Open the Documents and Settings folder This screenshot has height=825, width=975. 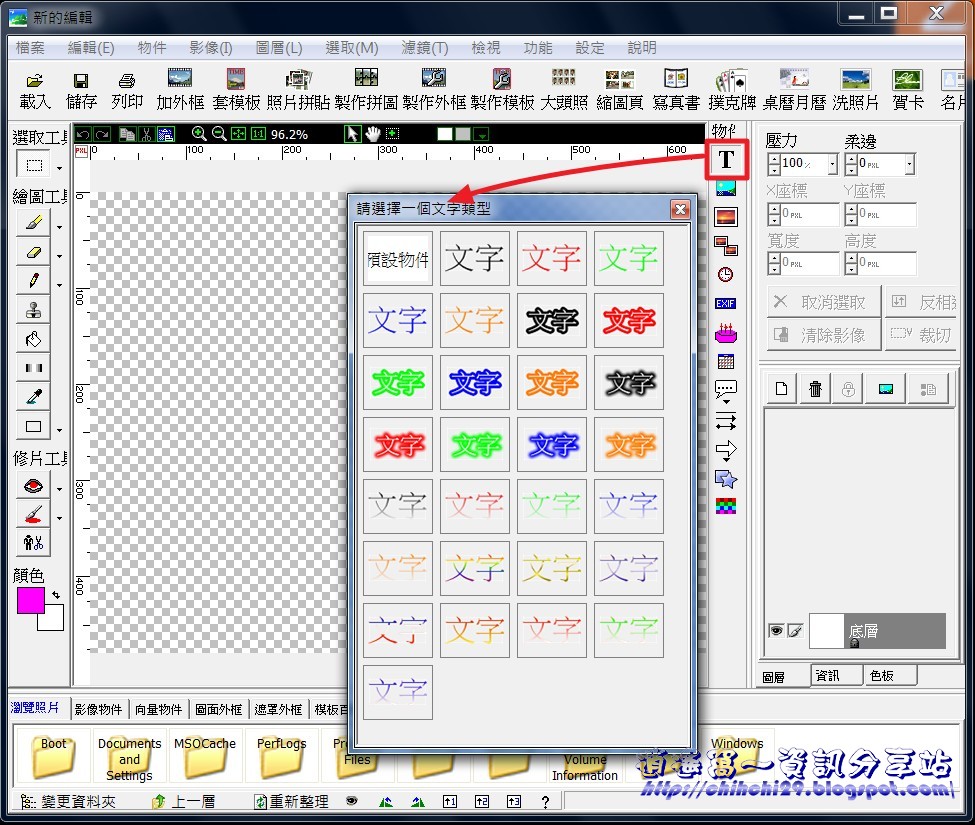pyautogui.click(x=129, y=756)
